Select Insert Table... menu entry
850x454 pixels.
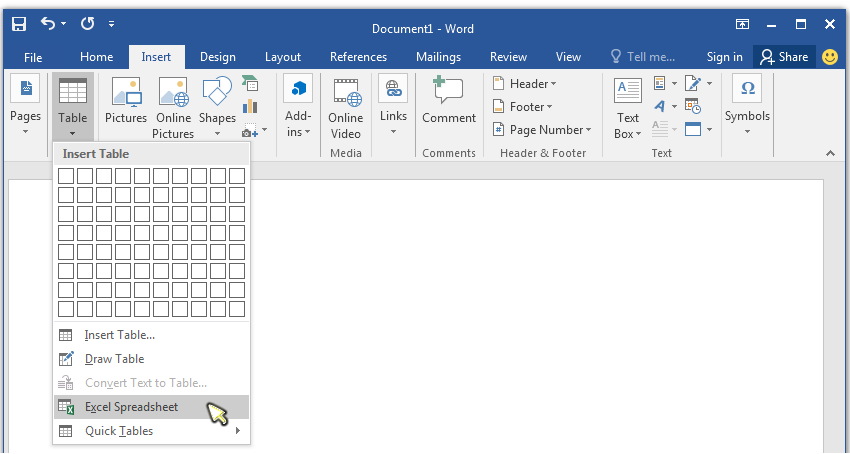pyautogui.click(x=152, y=335)
